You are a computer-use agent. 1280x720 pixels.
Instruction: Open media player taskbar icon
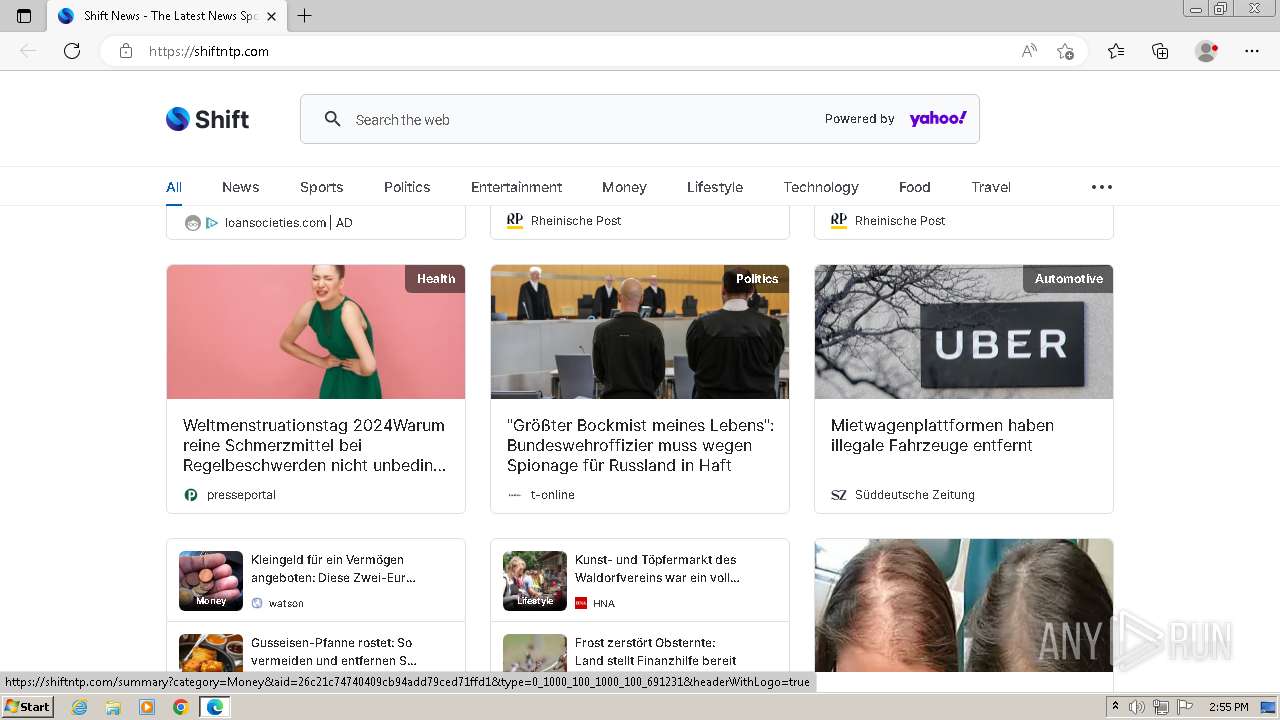(147, 707)
